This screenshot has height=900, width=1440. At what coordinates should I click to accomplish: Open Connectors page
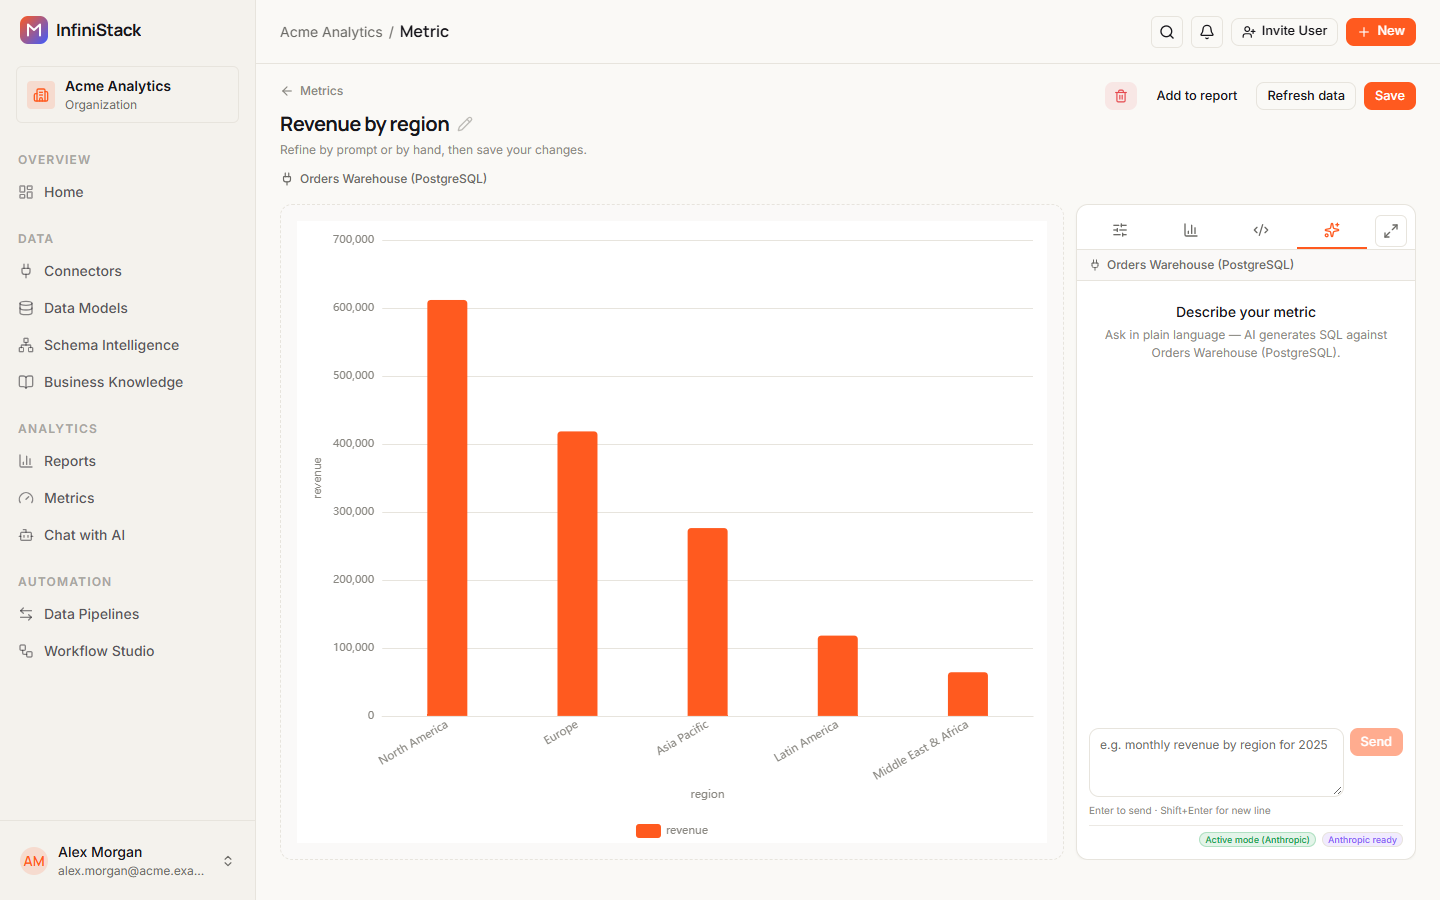127,271
